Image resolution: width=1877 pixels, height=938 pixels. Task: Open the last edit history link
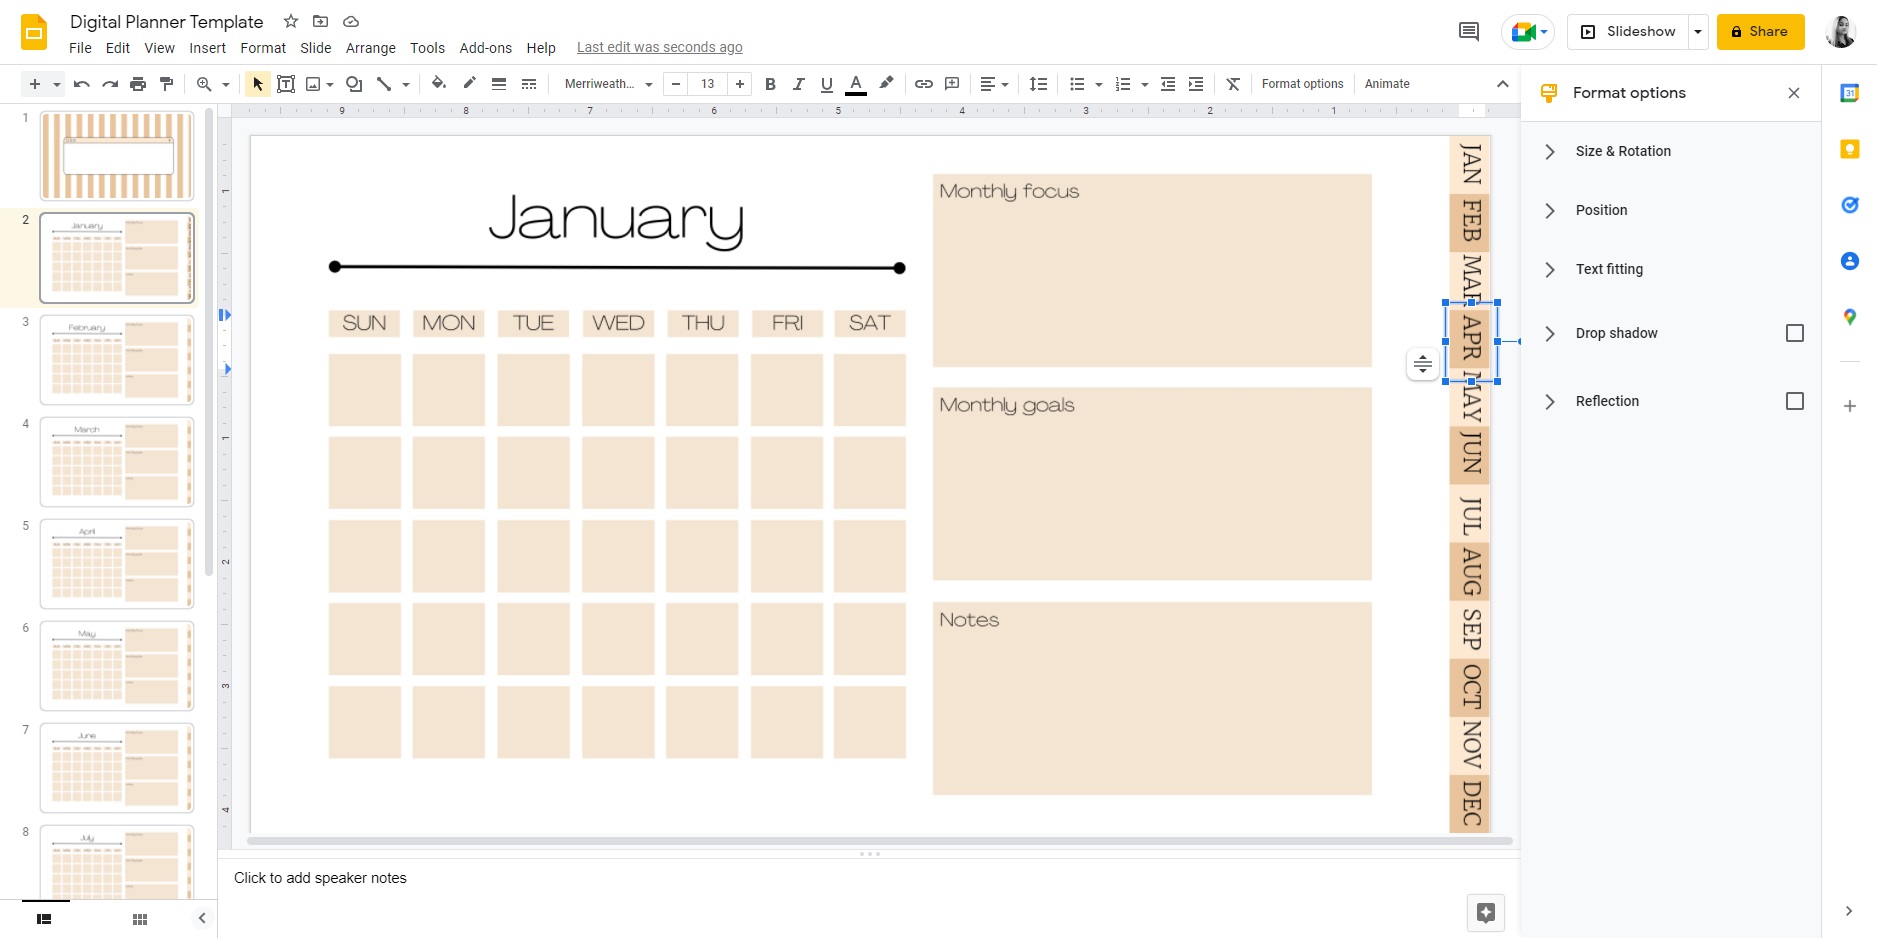[660, 47]
